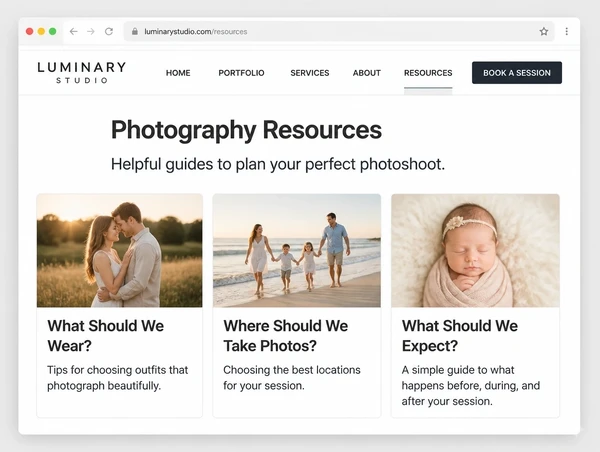Click the yellow minimize window button
This screenshot has height=452, width=600.
point(41,31)
